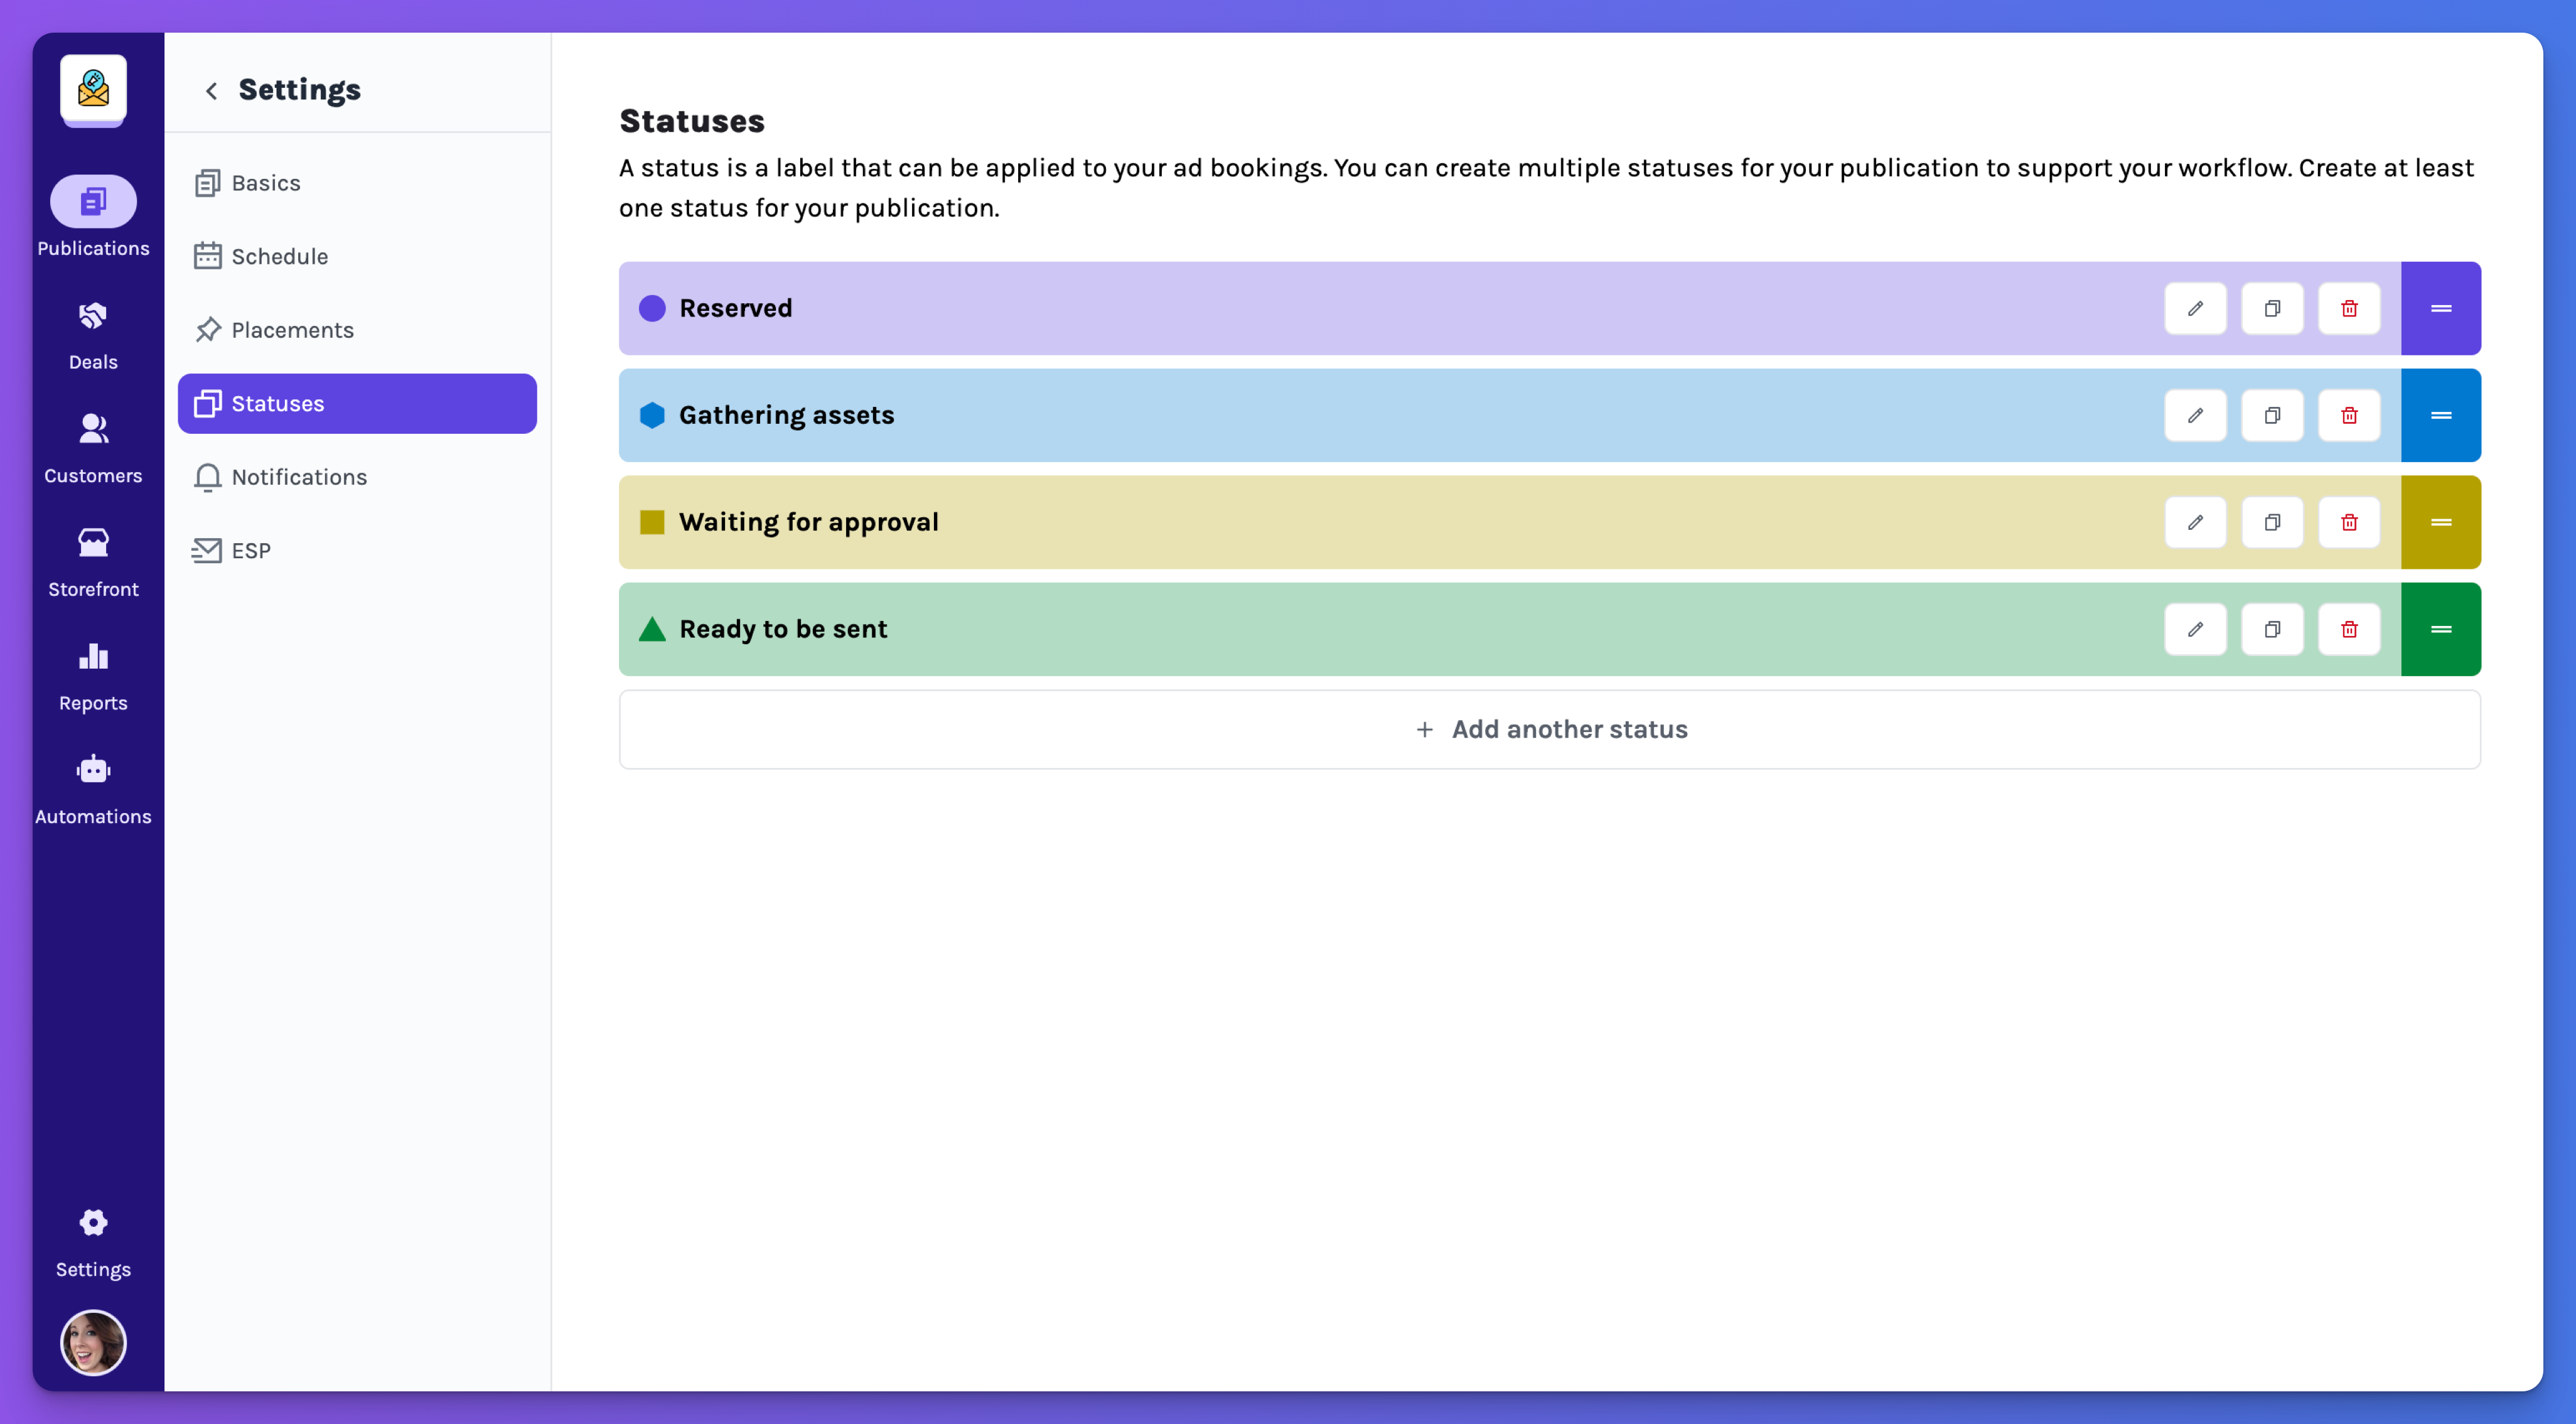Grab the Waiting for approval reorder handle
This screenshot has width=2576, height=1424.
pyautogui.click(x=2441, y=522)
